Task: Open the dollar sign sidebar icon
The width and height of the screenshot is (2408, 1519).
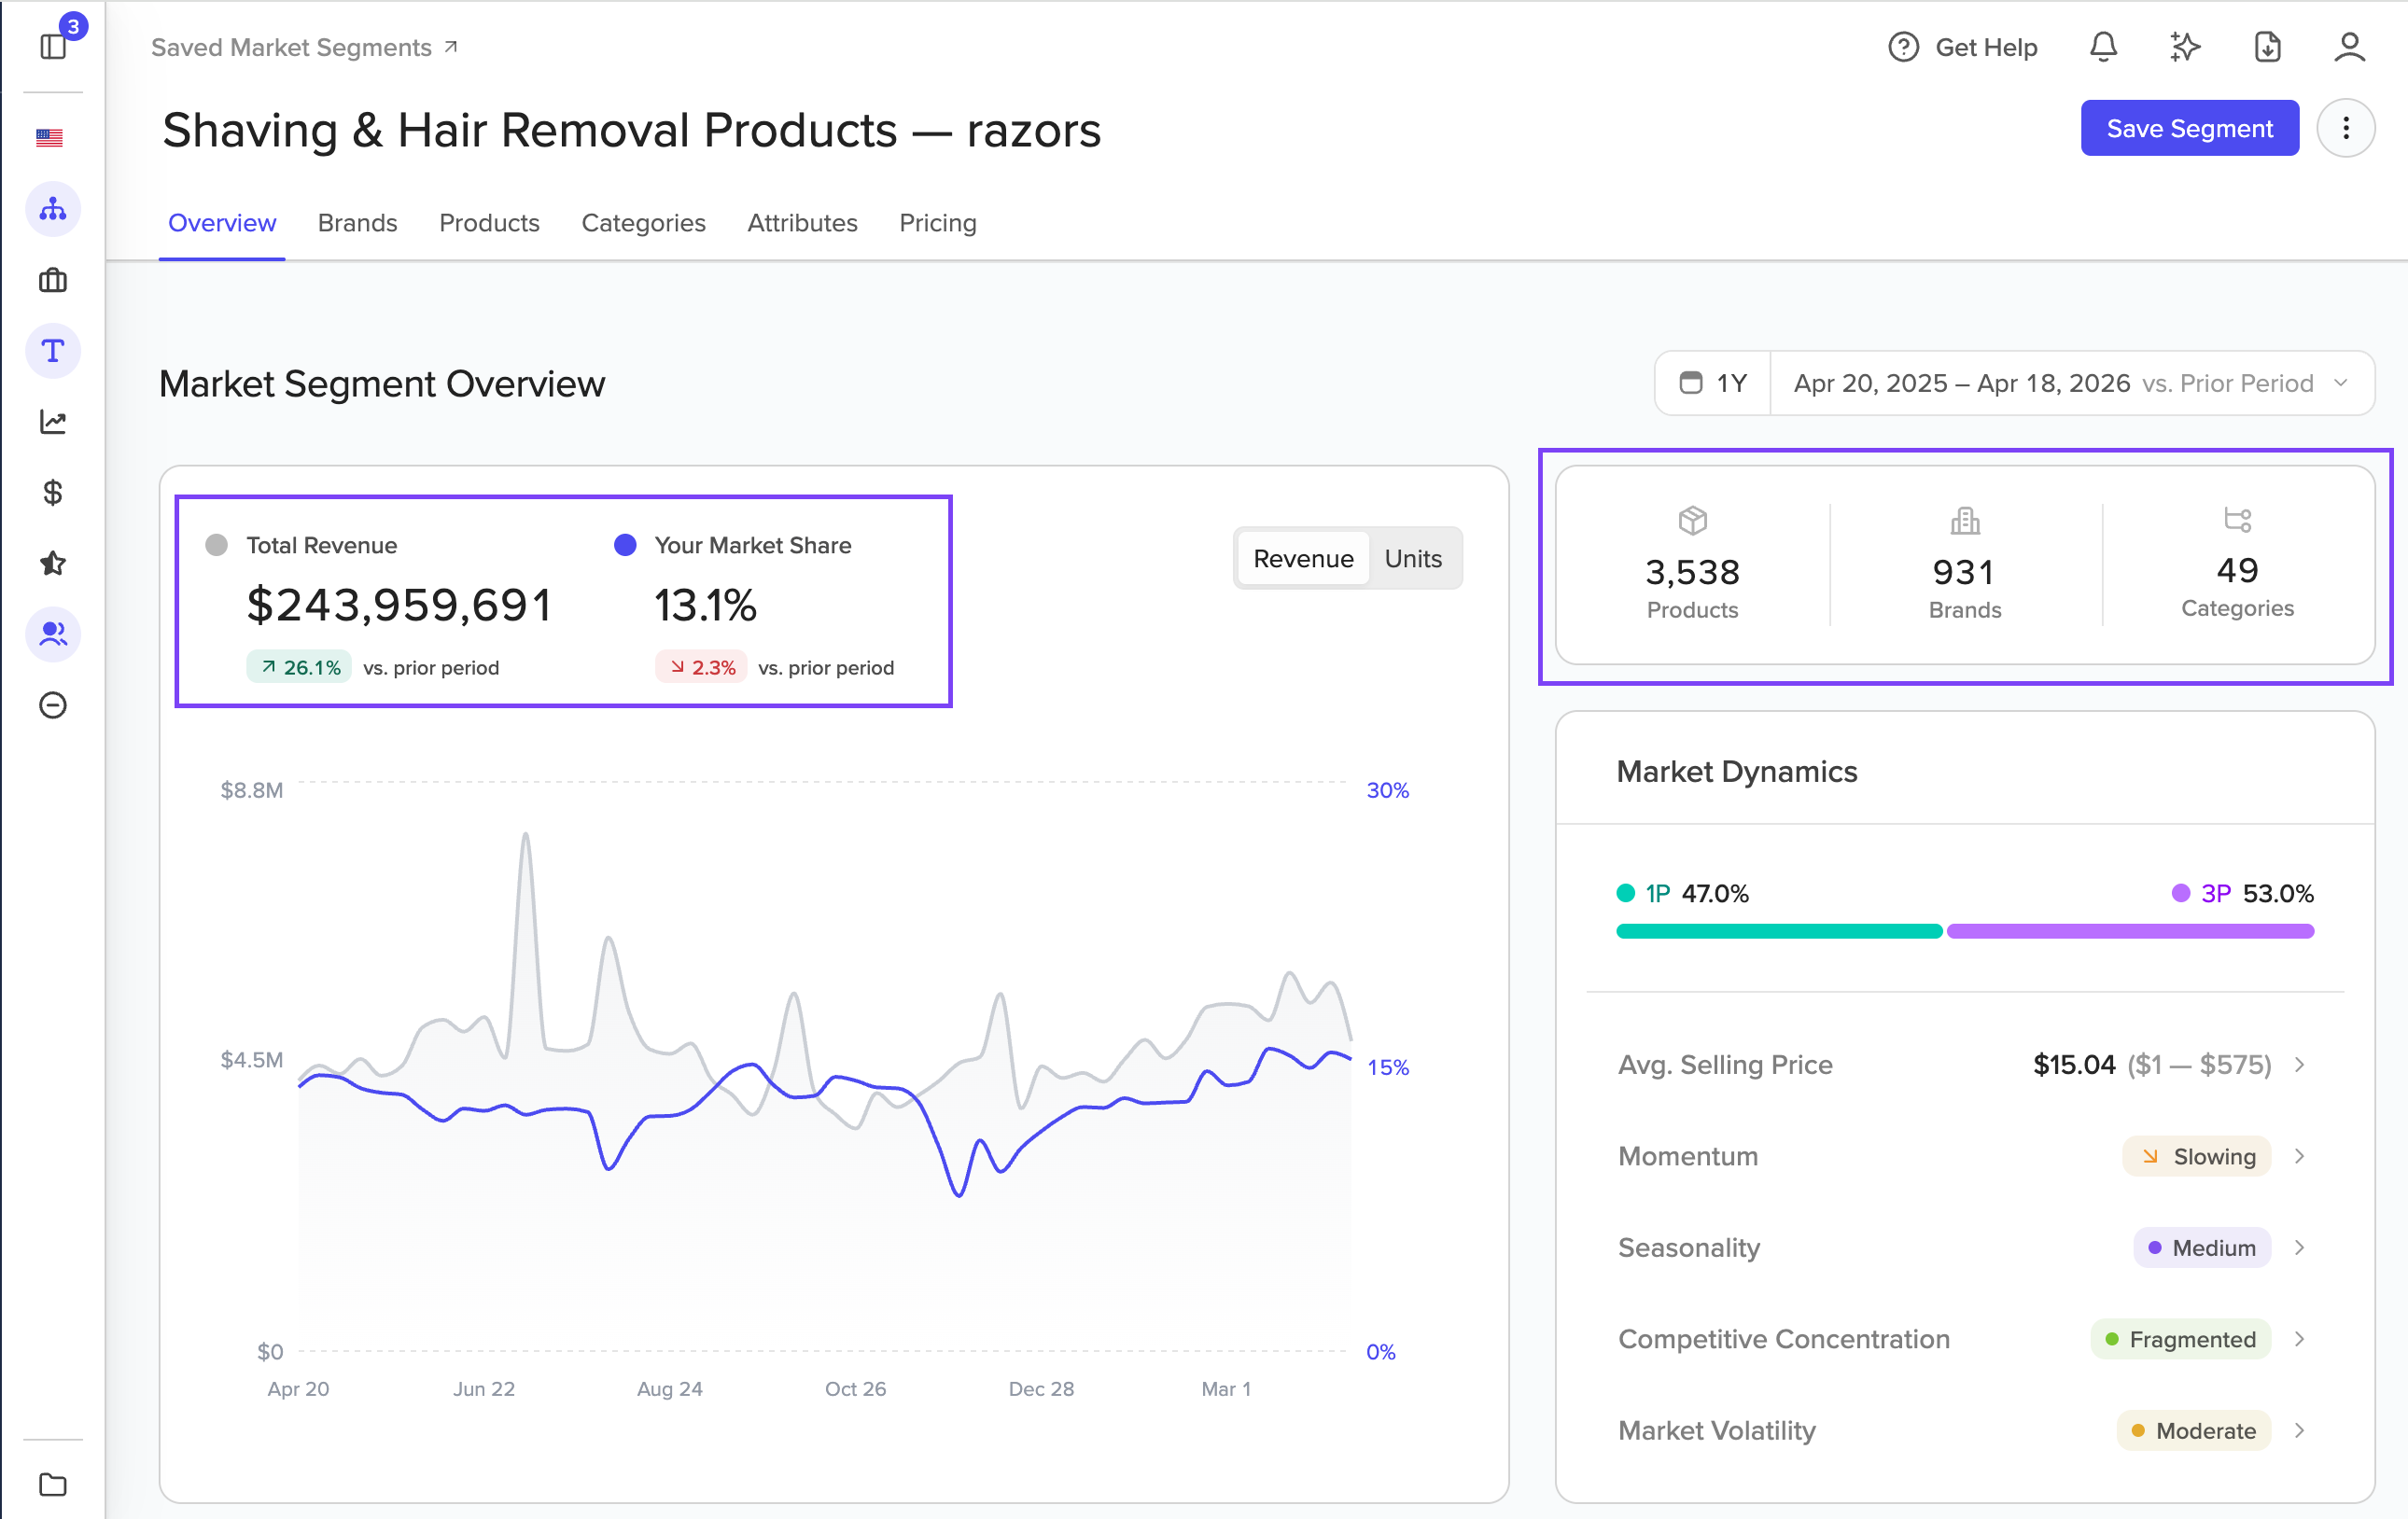Action: 53,493
